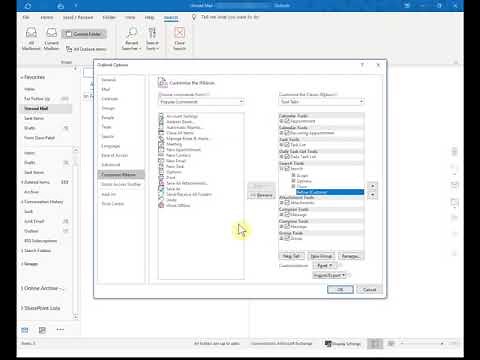The image size is (480, 360).
Task: Select Current Folder scope in ribbon
Action: [x=84, y=34]
